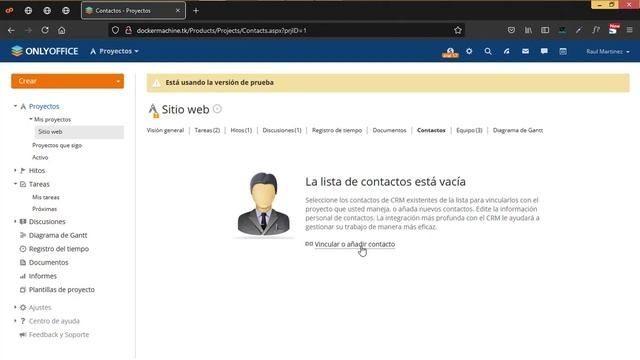Open the feed icon in the header

point(507,51)
